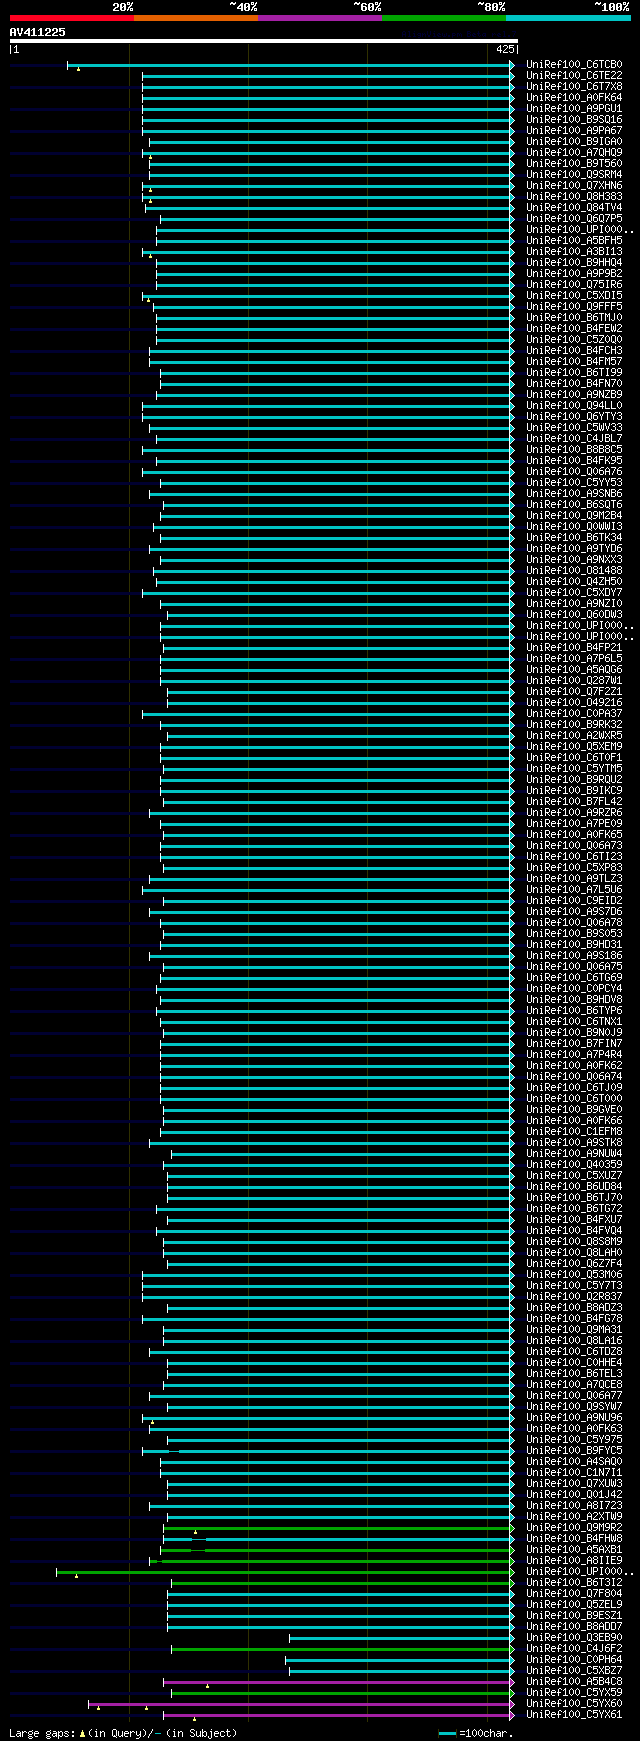Click the UniRef100_Q75IR6 label
The height and width of the screenshot is (1741, 640).
coord(574,285)
